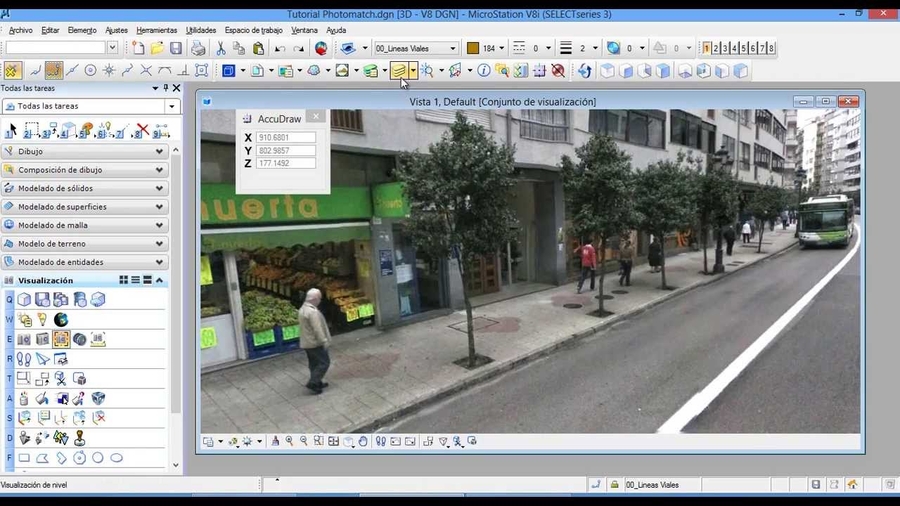Click the AccuDraw X coordinate field
This screenshot has height=506, width=900.
[285, 137]
